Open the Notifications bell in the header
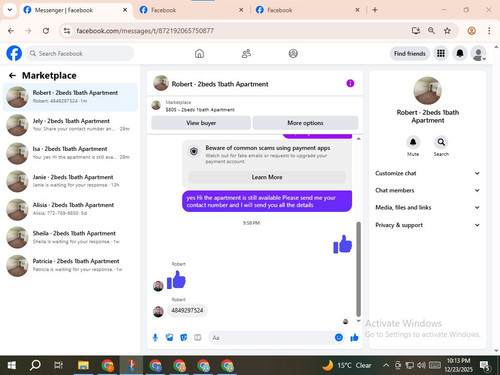The height and width of the screenshot is (375, 500). (x=460, y=53)
